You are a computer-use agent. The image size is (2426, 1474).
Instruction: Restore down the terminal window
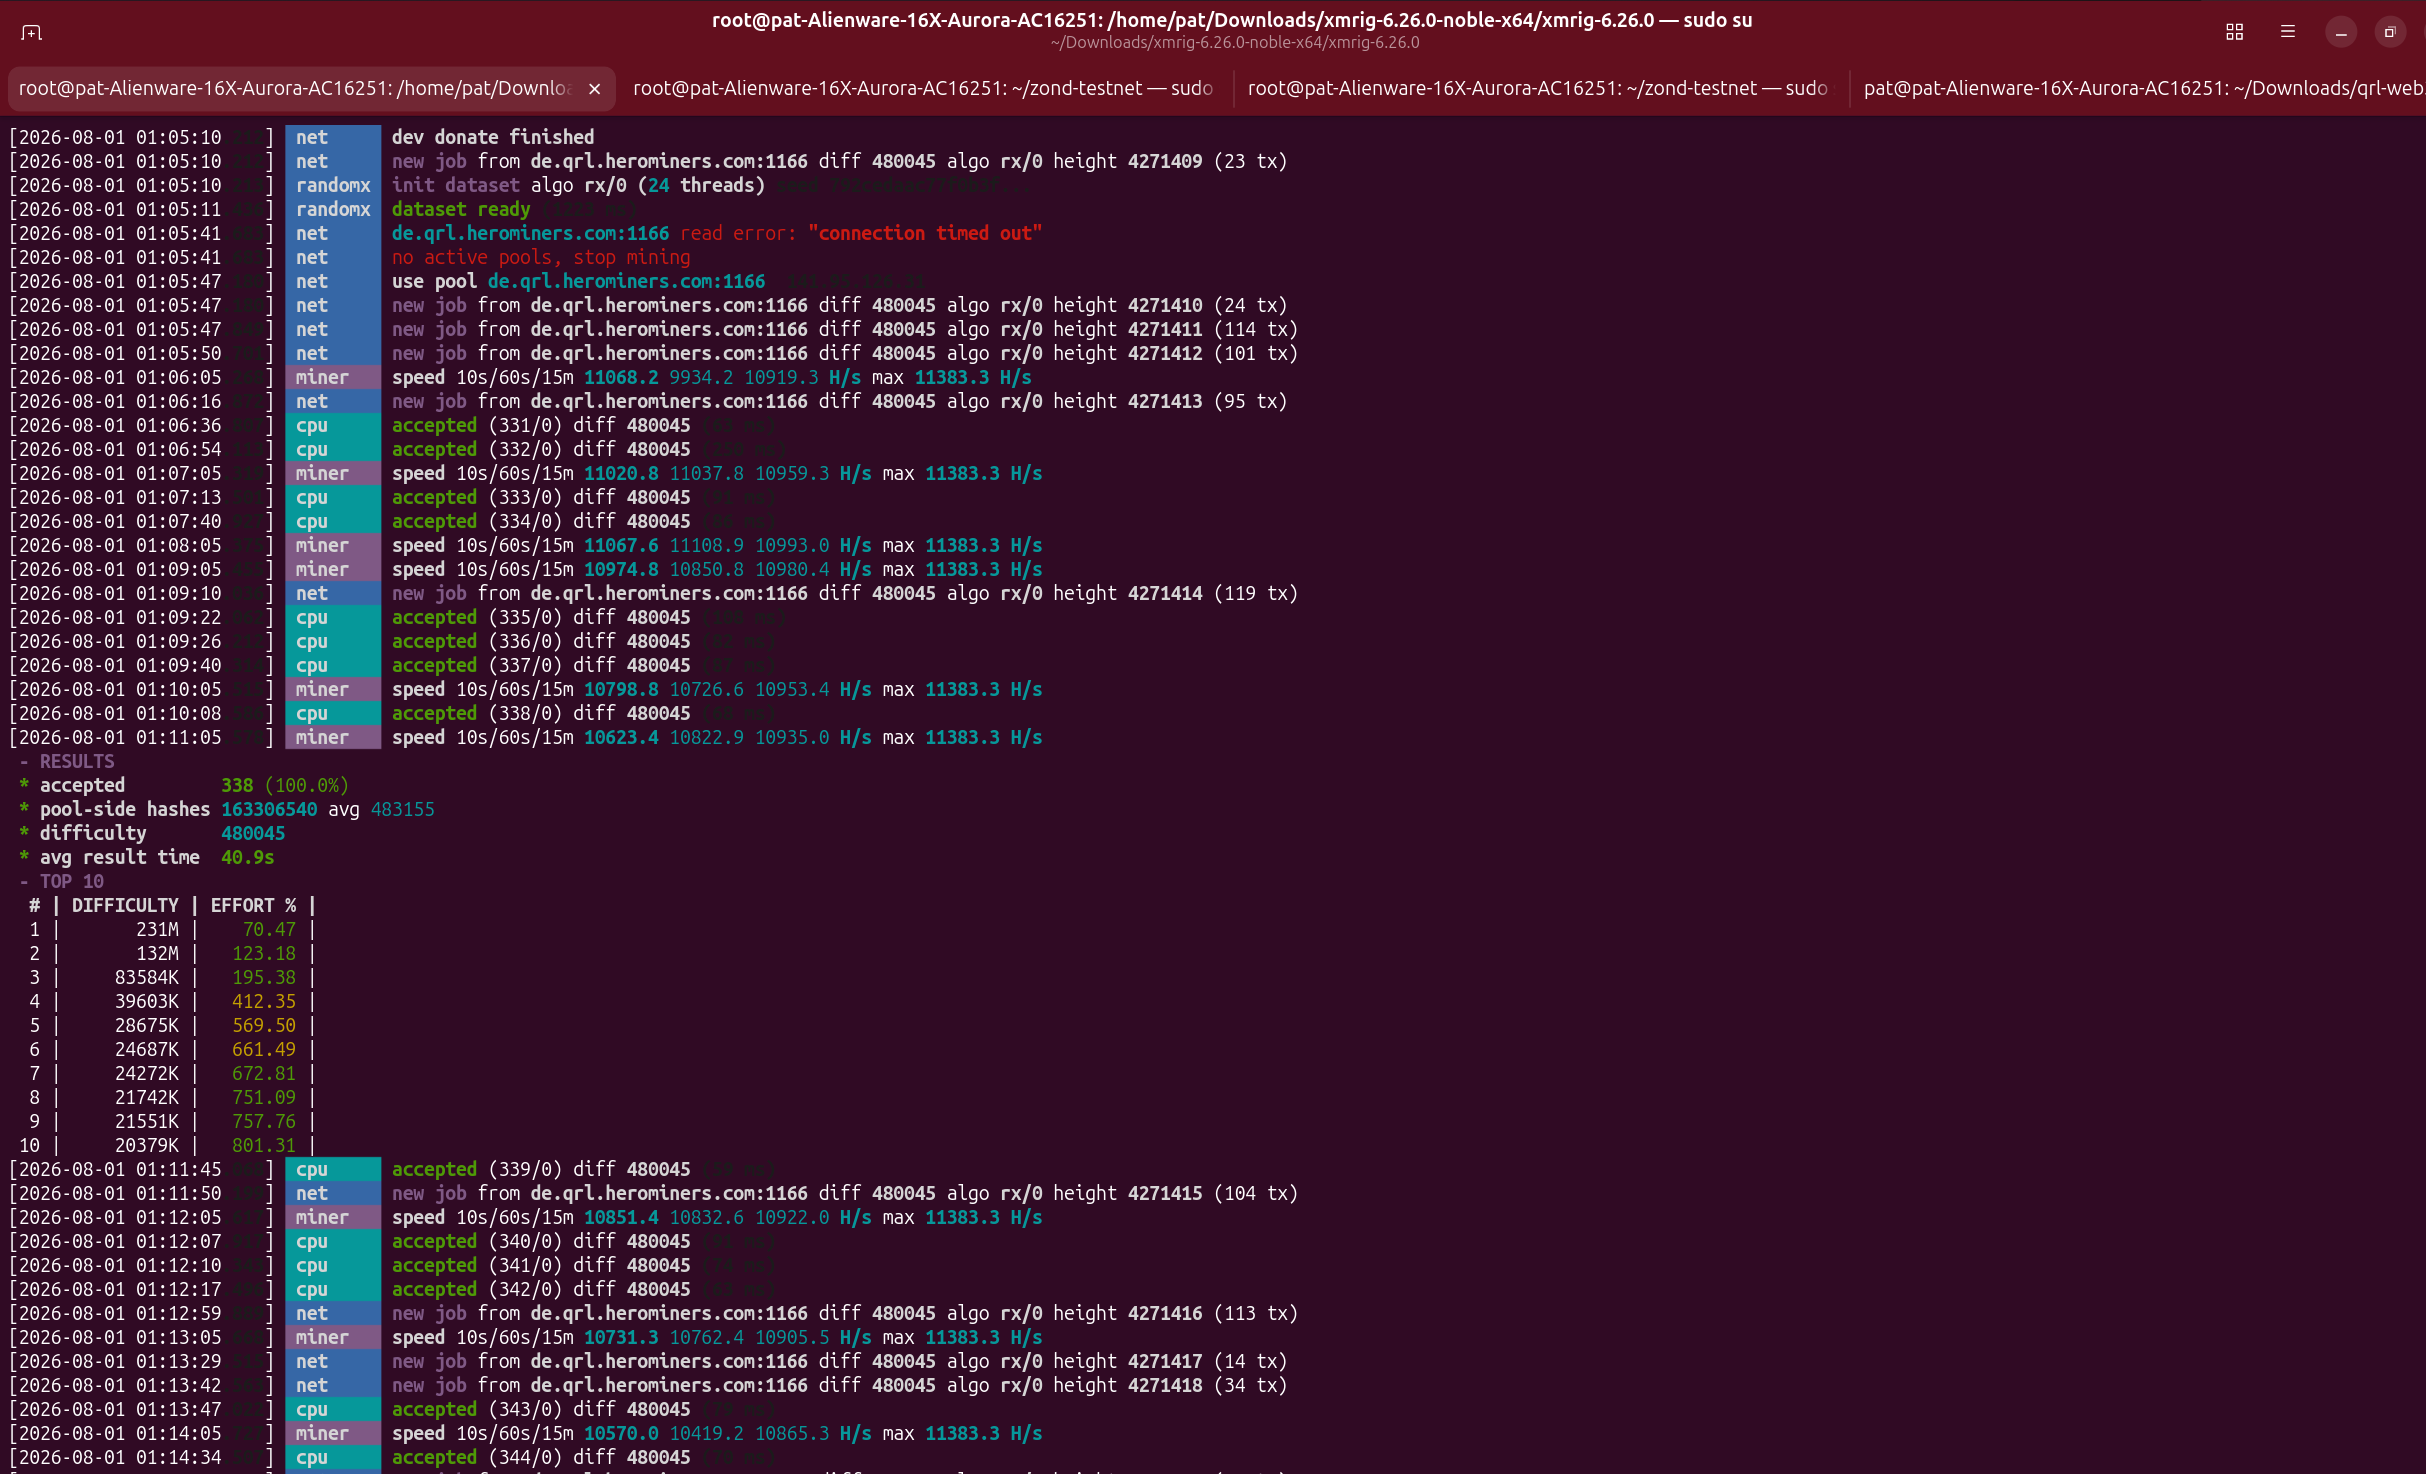[x=2389, y=32]
